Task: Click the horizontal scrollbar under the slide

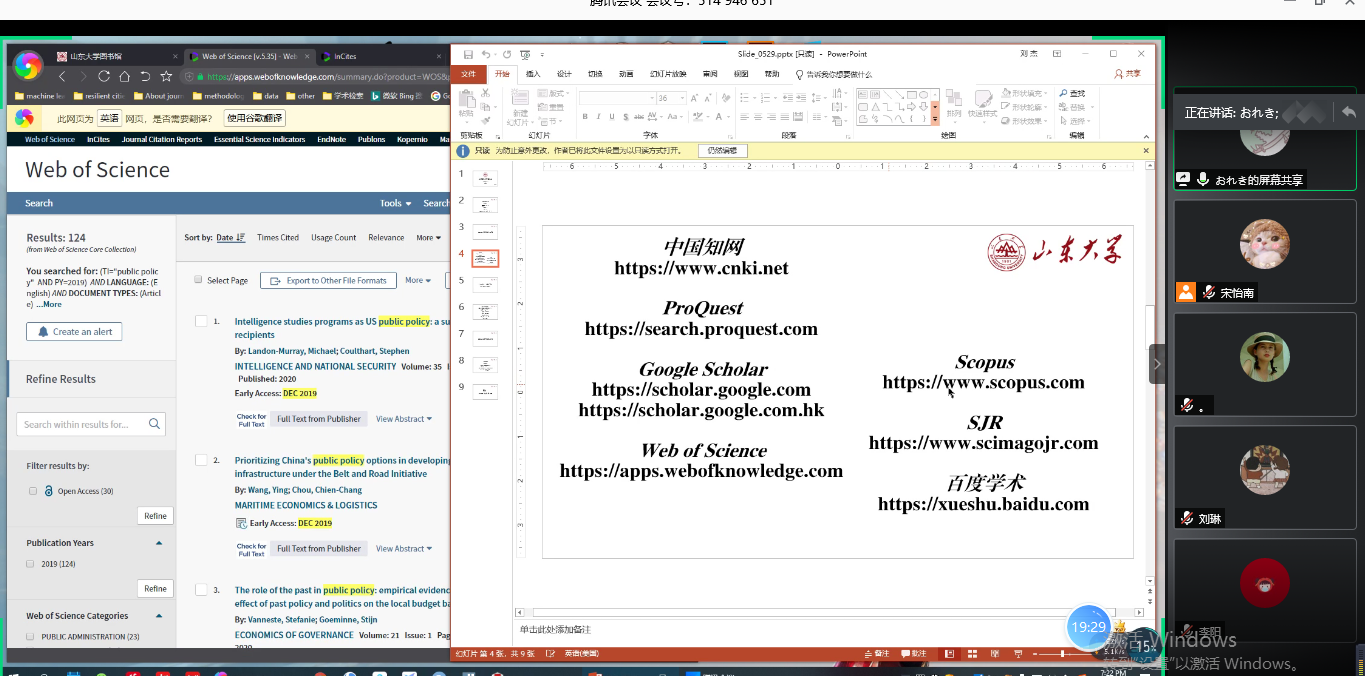Action: [826, 612]
